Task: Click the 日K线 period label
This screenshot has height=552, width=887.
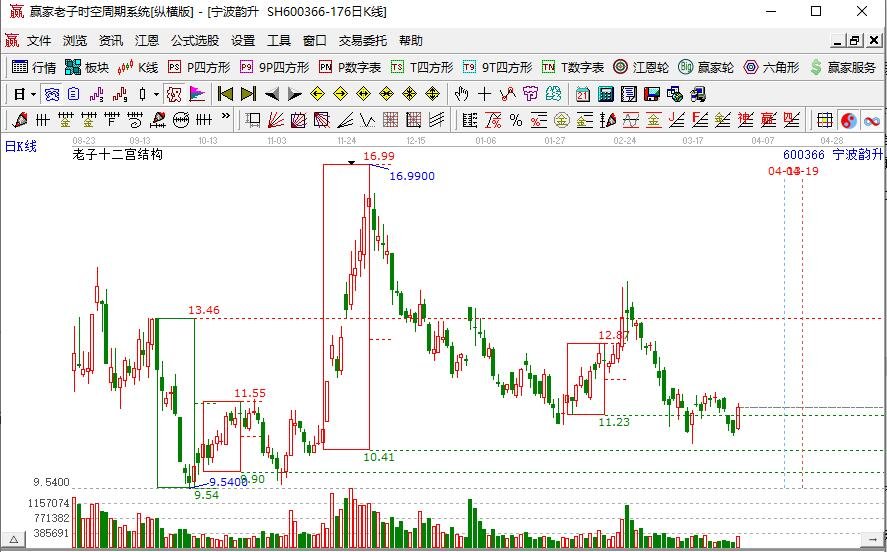Action: click(21, 146)
